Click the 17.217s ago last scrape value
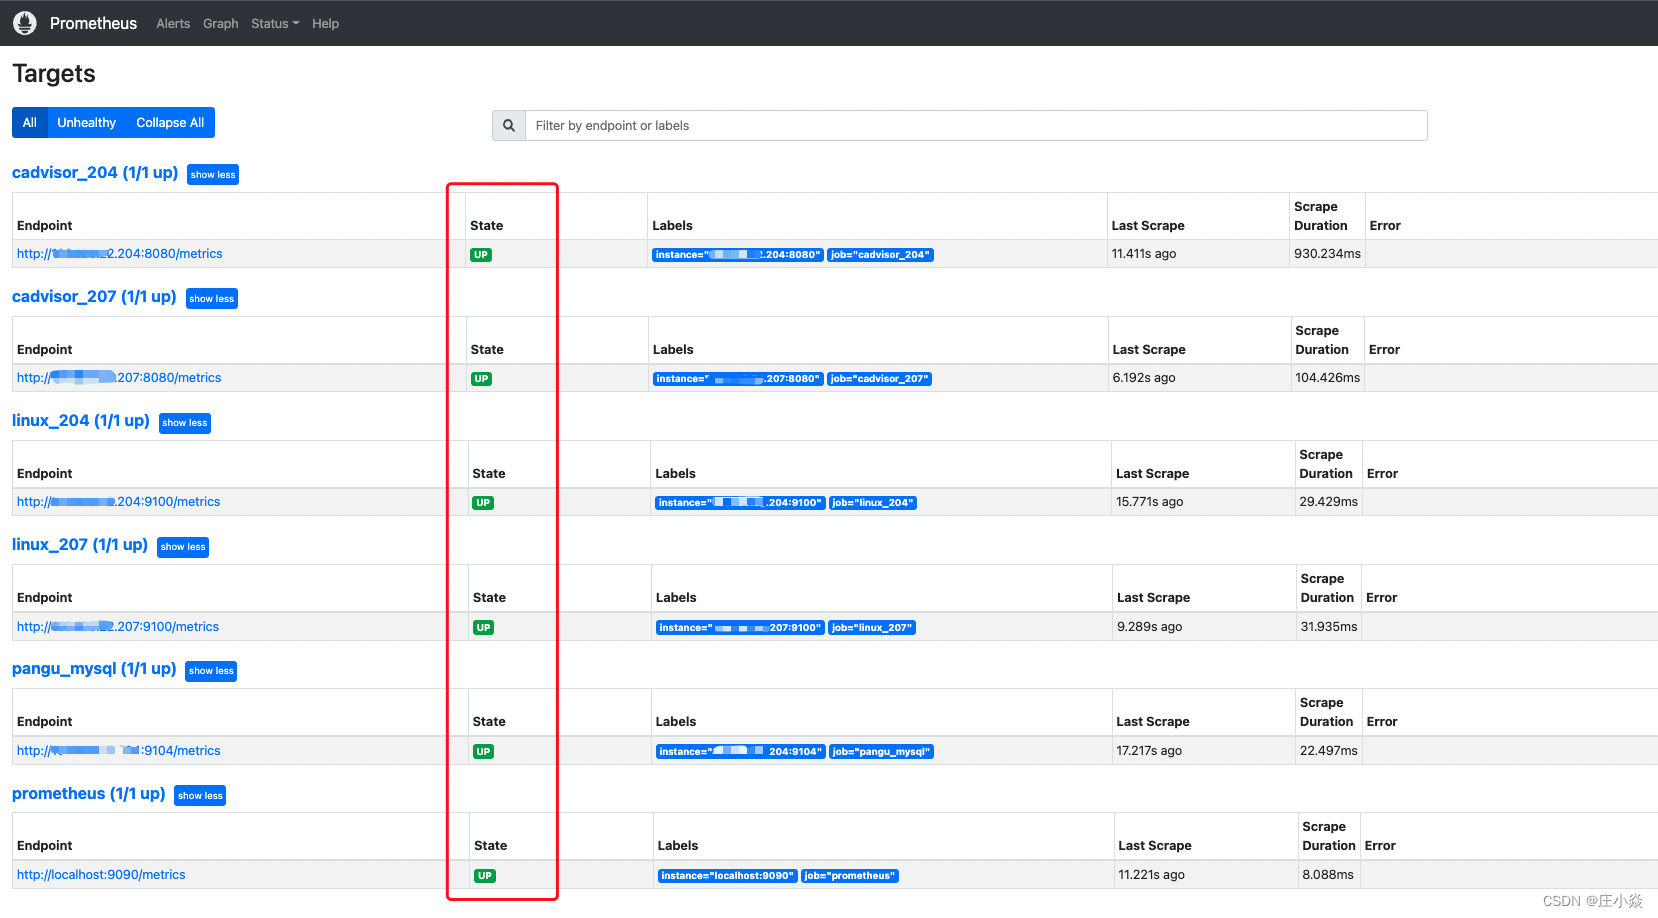Viewport: 1658px width, 918px height. [x=1149, y=751]
